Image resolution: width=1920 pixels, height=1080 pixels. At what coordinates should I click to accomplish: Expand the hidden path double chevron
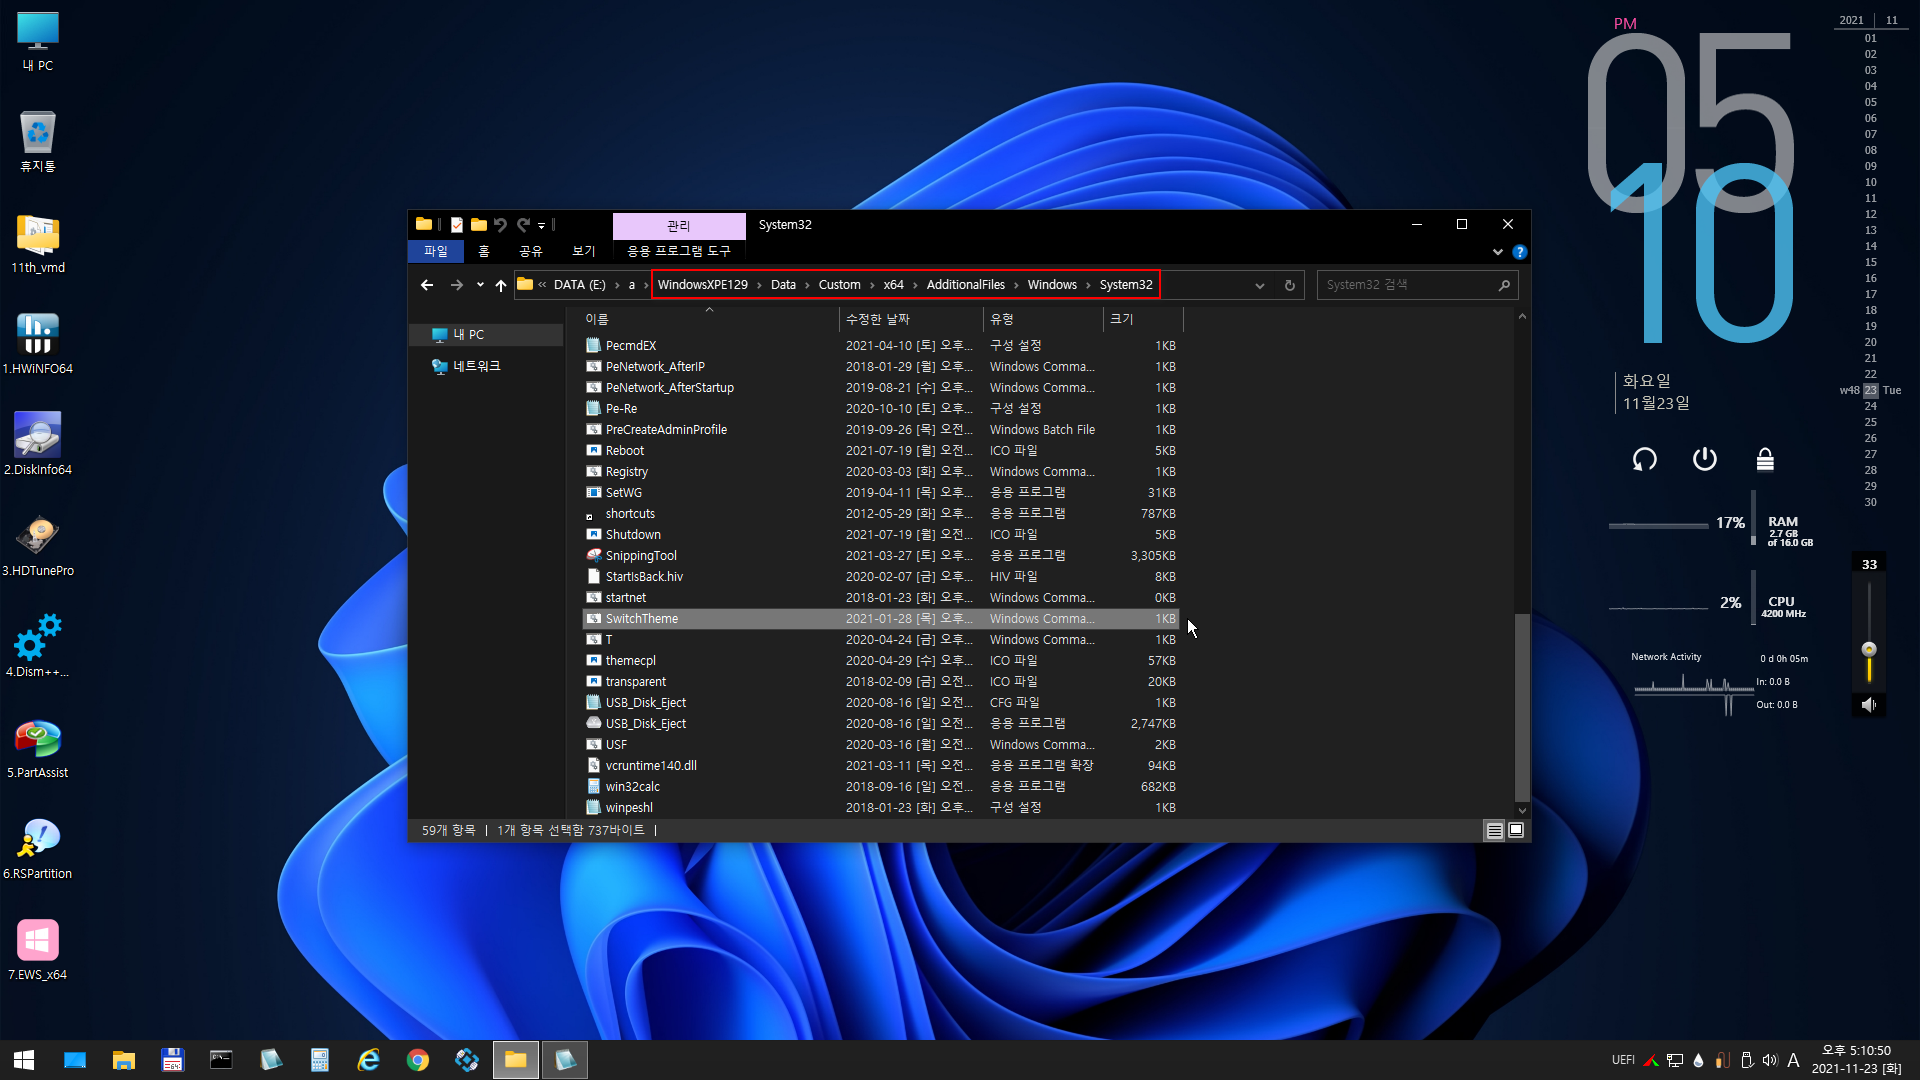(542, 285)
